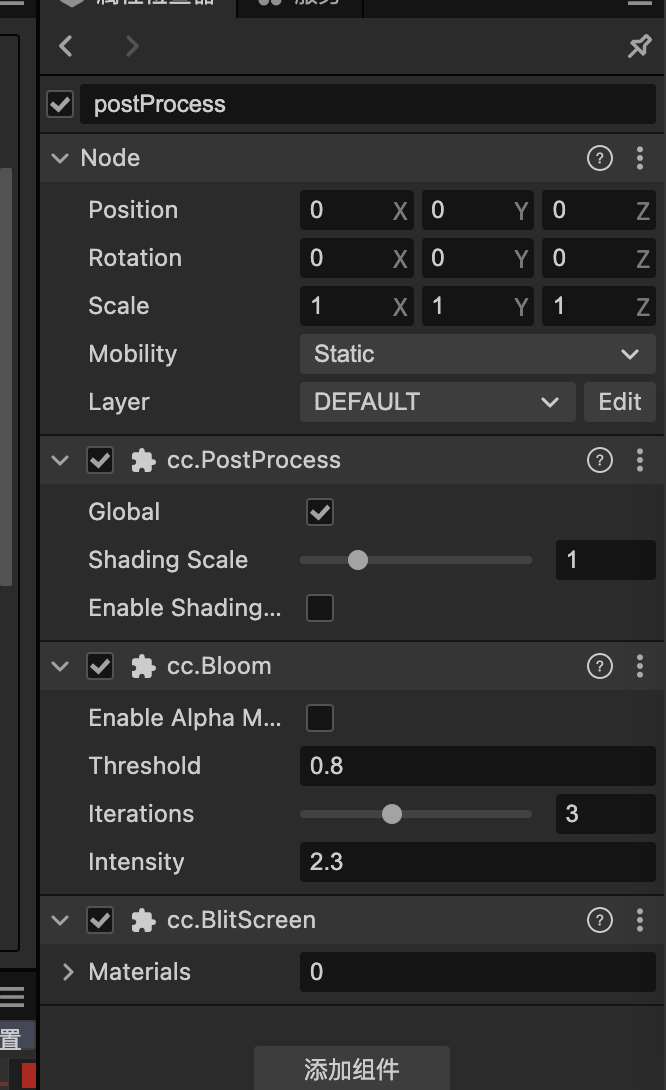
Task: Go back with the left arrow icon
Action: [66, 46]
